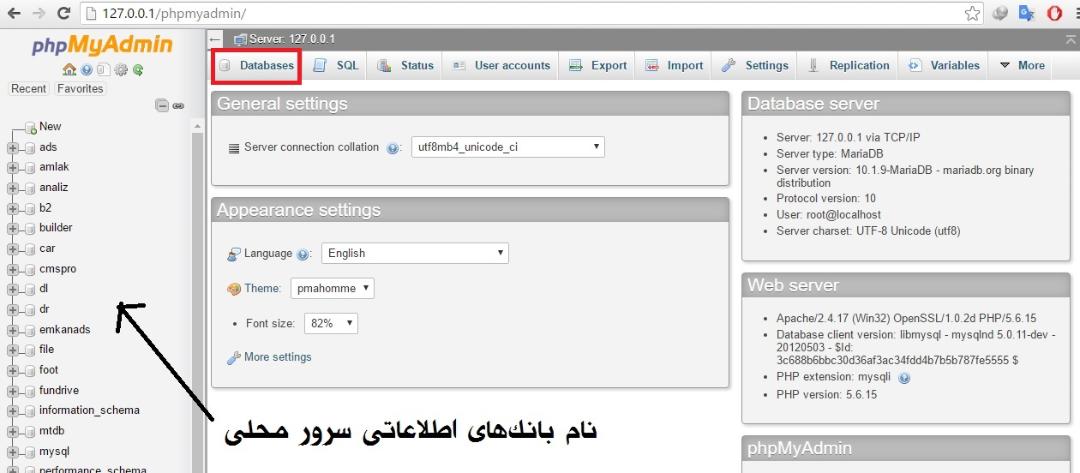
Task: Expand the cmspro database node
Action: (x=12, y=269)
